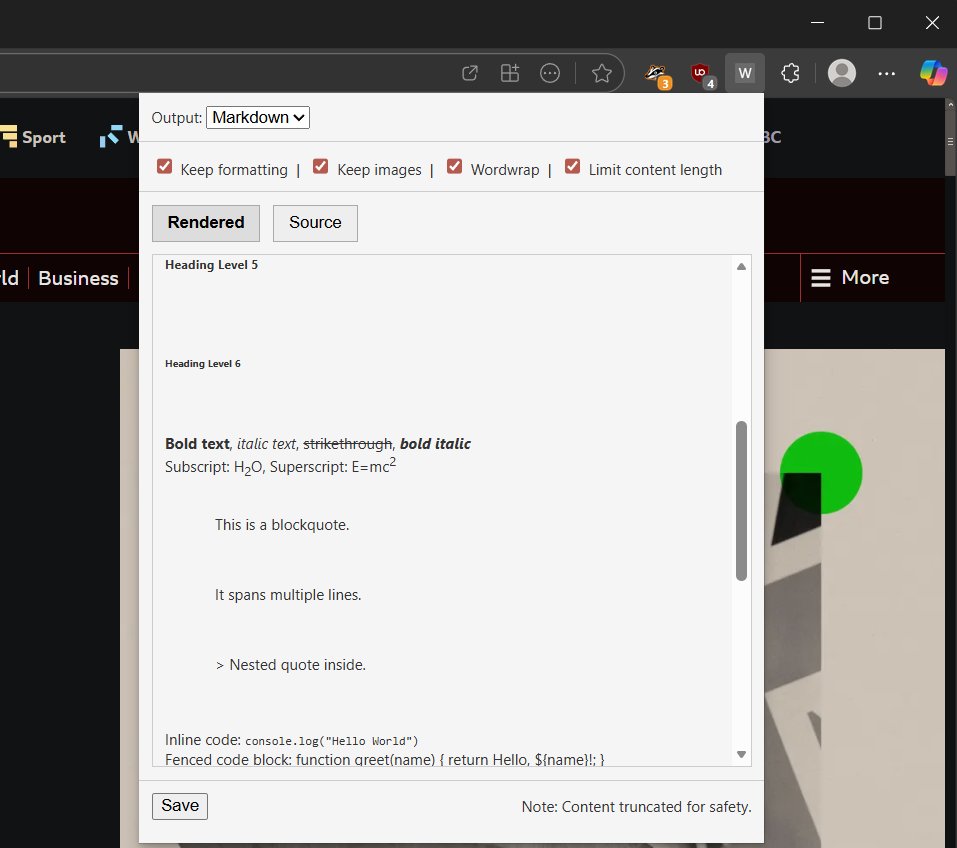Open the Sport link on the page

pyautogui.click(x=34, y=137)
